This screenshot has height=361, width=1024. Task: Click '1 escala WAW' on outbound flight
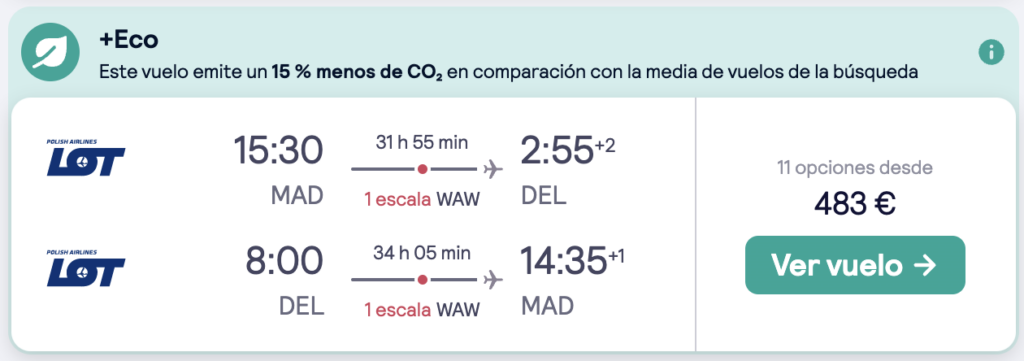(422, 199)
